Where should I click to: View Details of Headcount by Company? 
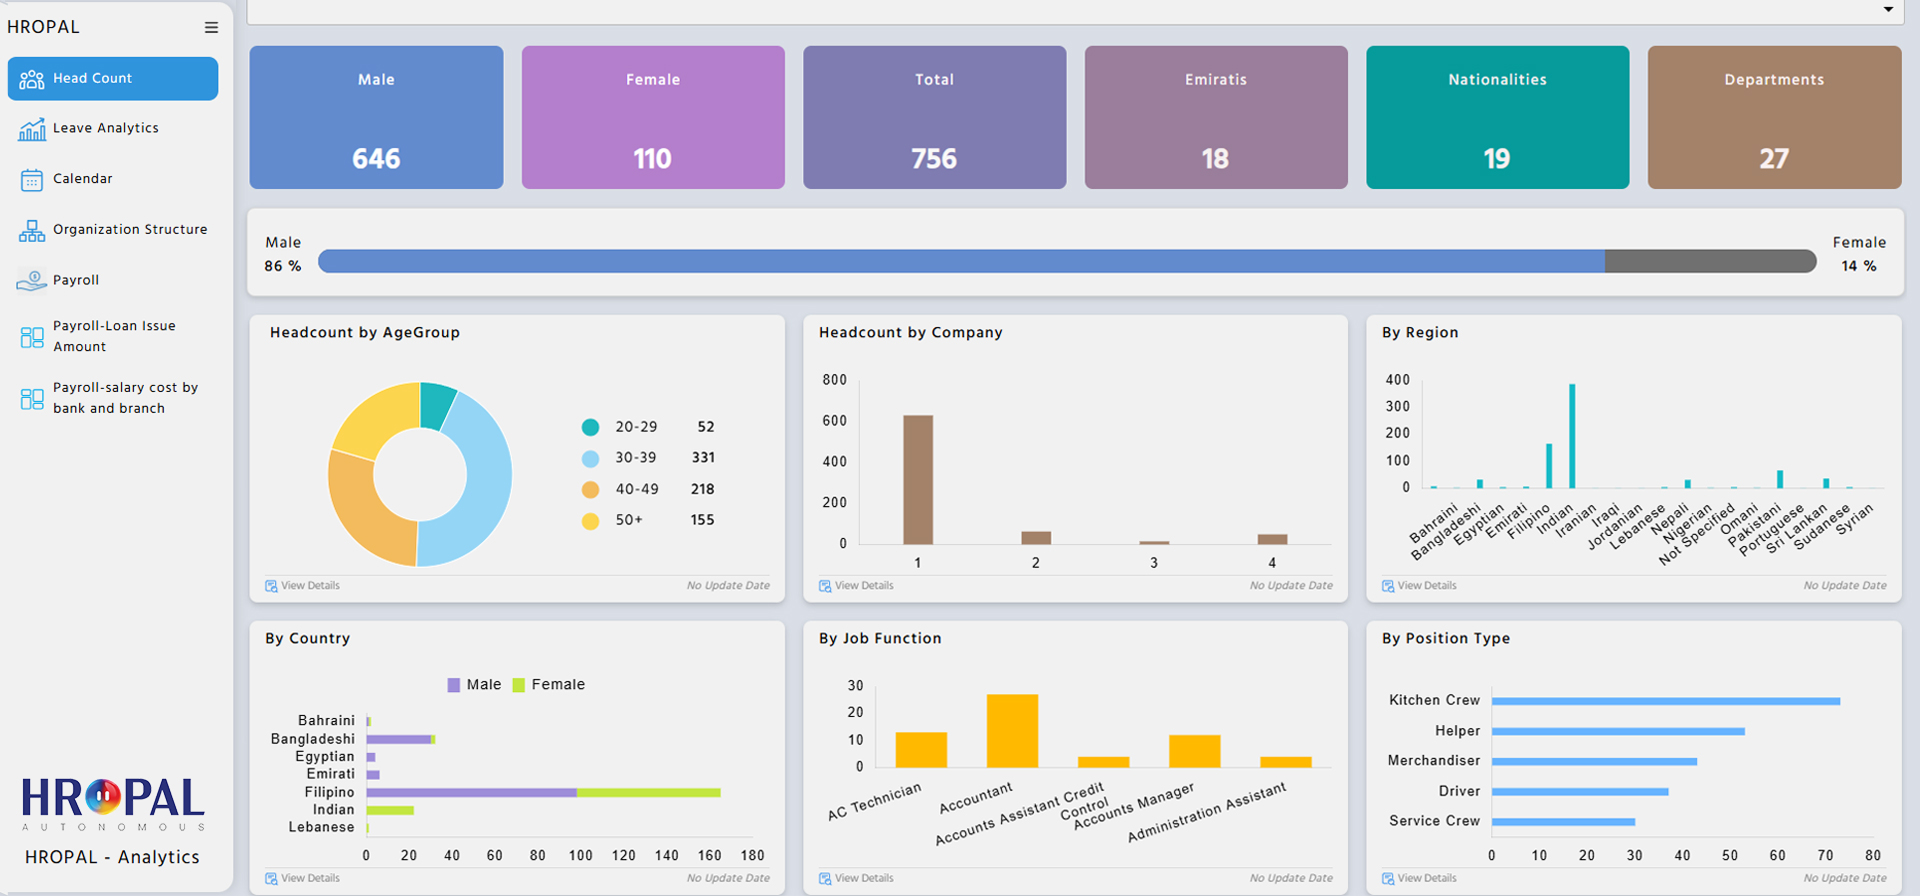click(x=864, y=586)
